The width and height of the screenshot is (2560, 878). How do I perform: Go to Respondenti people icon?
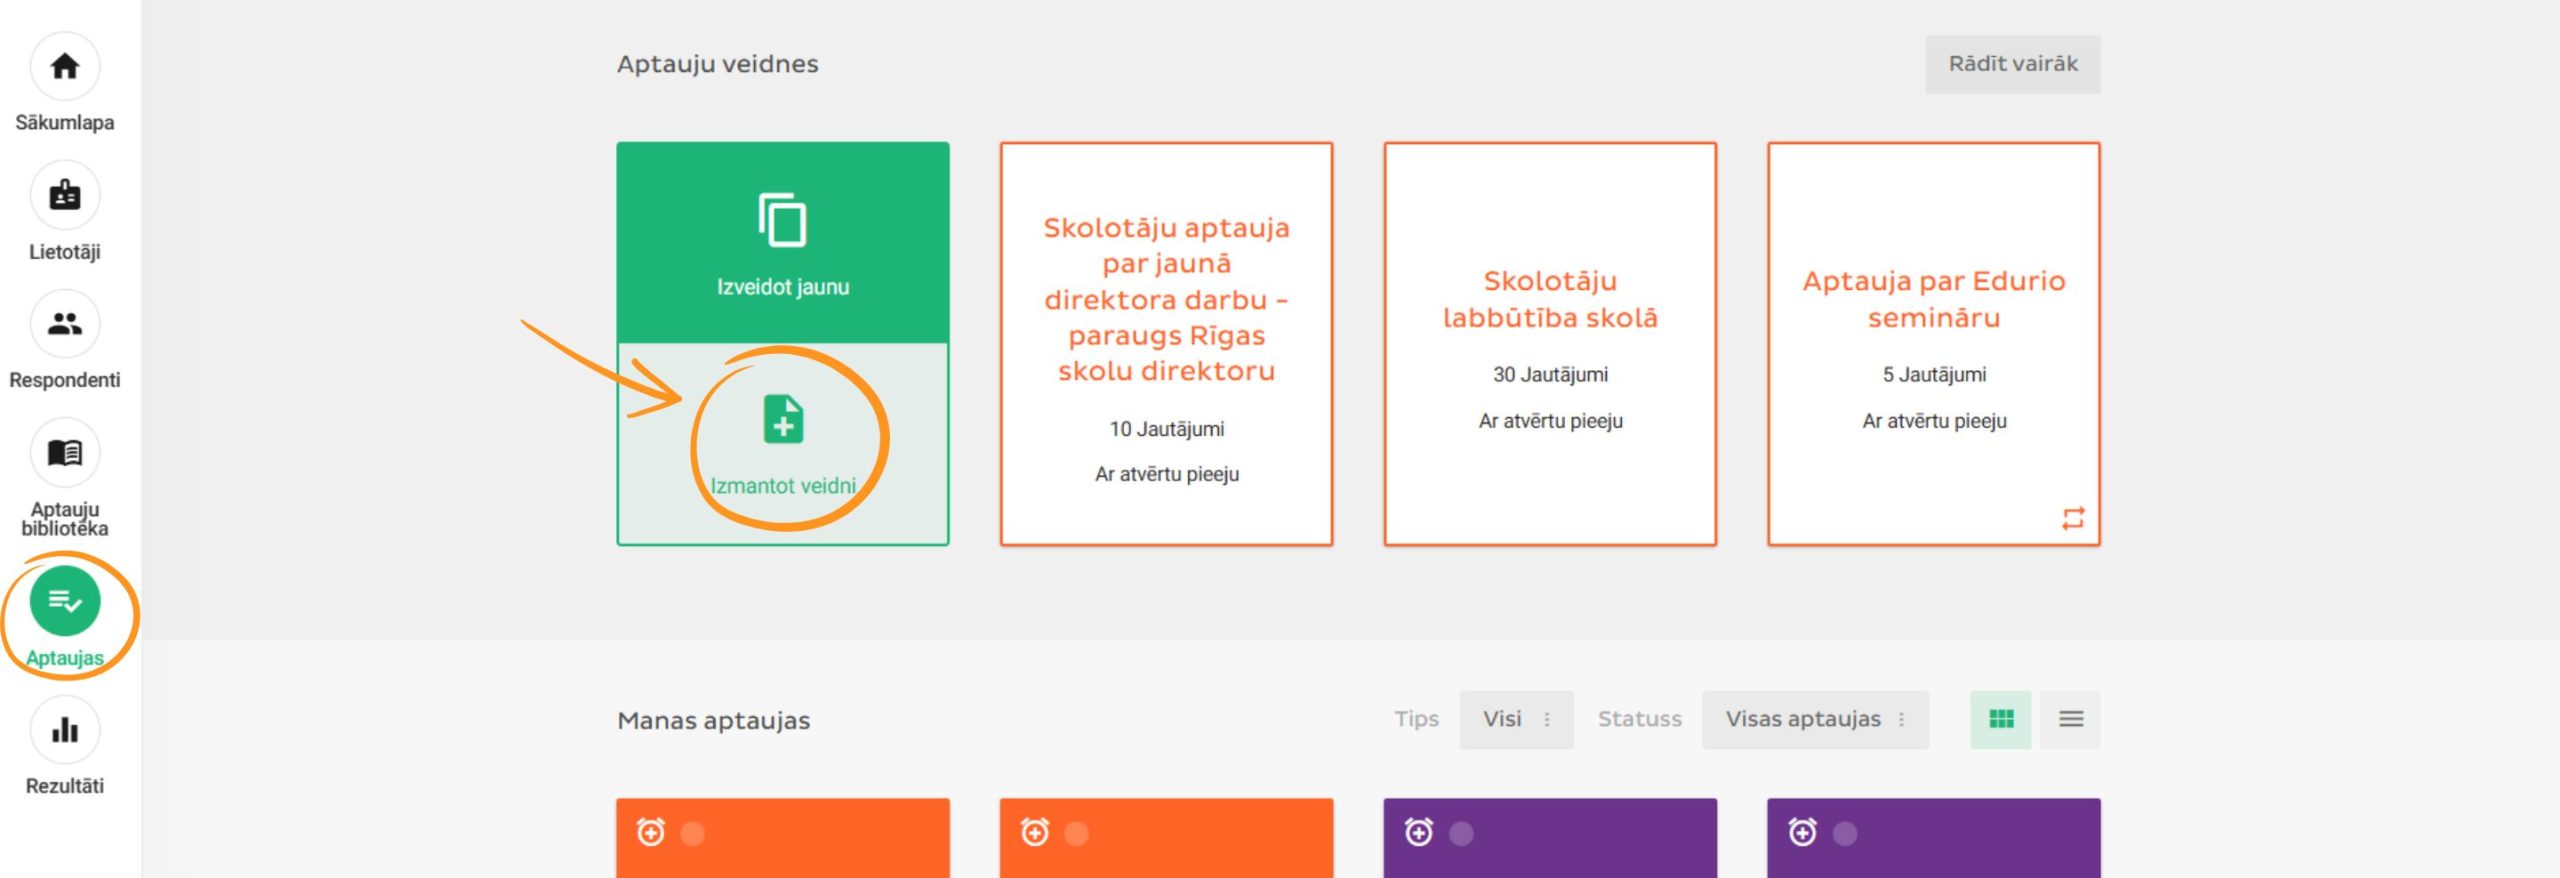coord(65,324)
